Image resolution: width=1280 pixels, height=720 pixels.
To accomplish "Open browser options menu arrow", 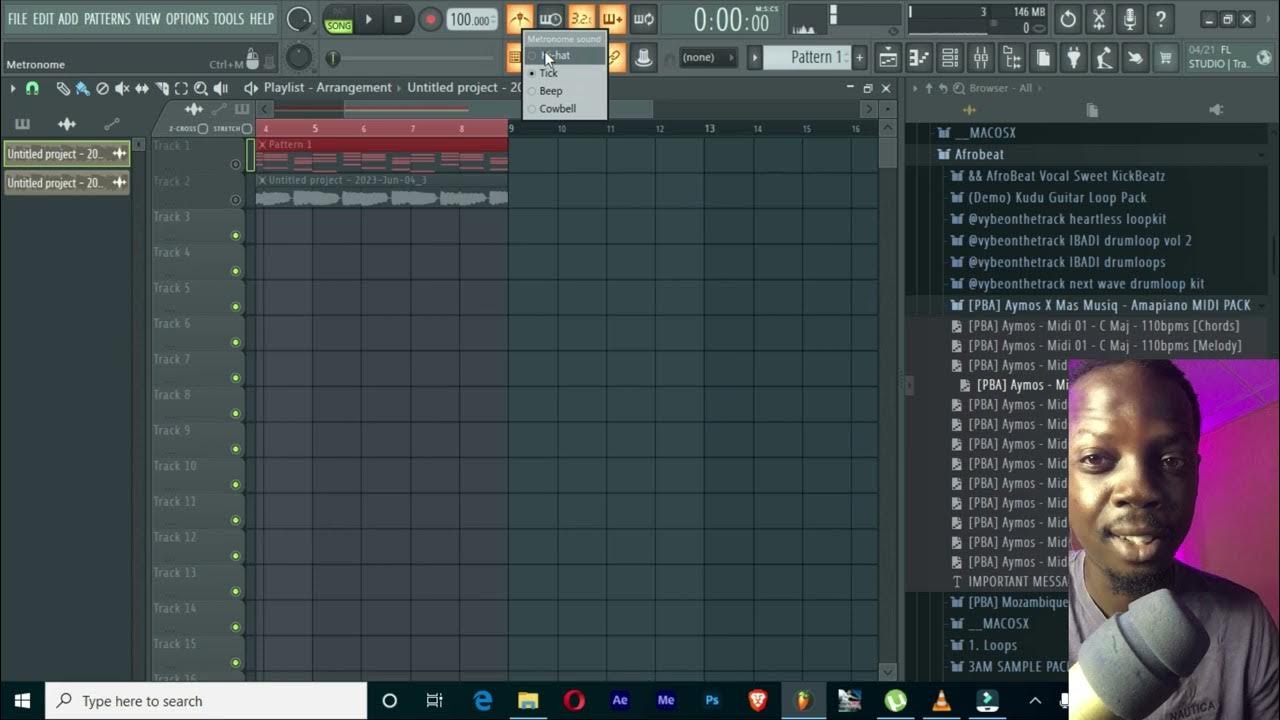I will 914,88.
